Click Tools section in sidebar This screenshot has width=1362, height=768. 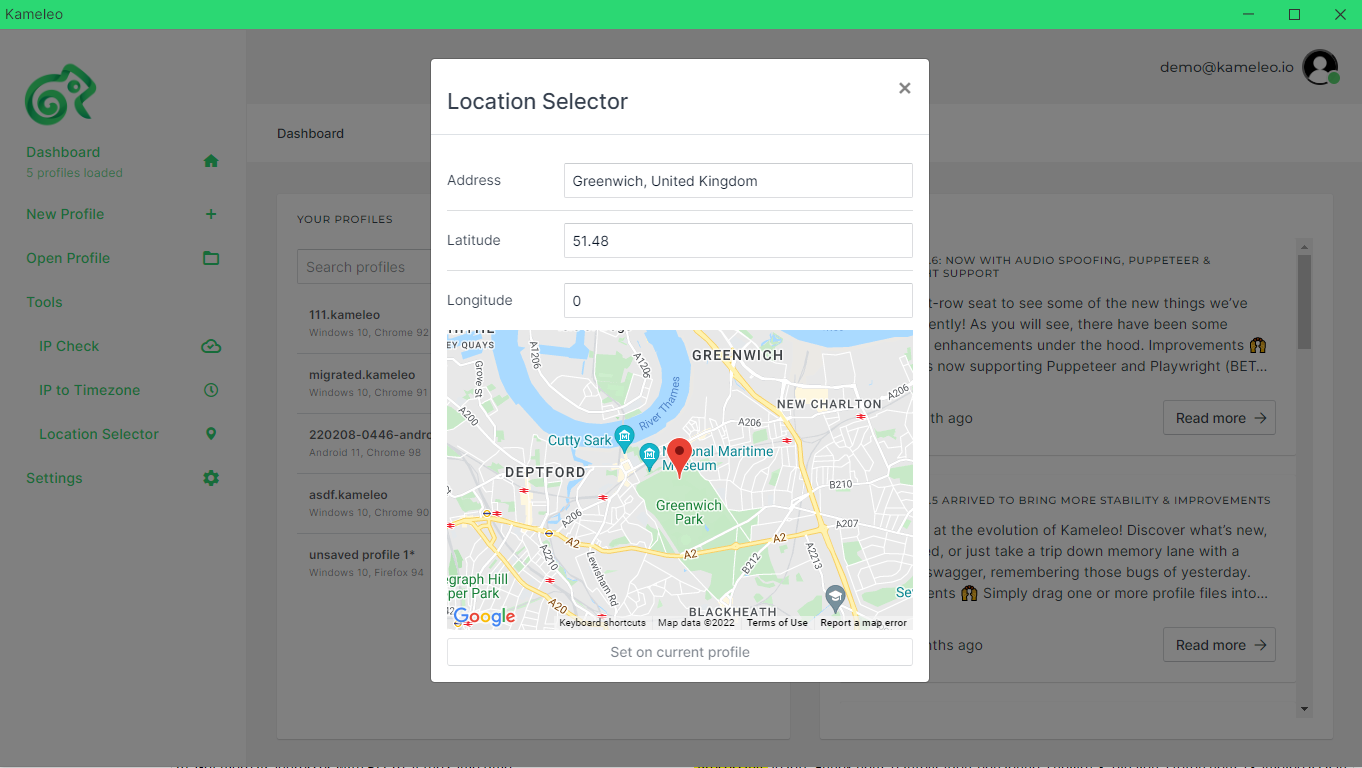pos(44,302)
